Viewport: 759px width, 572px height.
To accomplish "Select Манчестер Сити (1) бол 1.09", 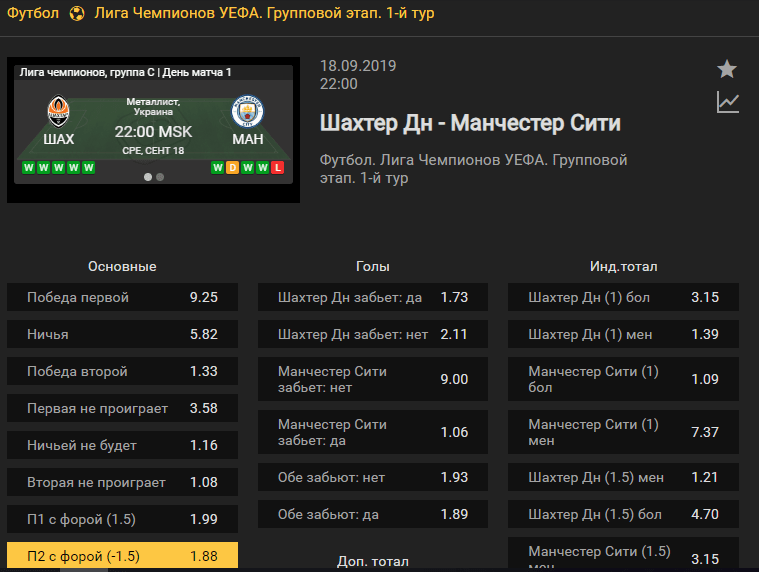I will (623, 379).
